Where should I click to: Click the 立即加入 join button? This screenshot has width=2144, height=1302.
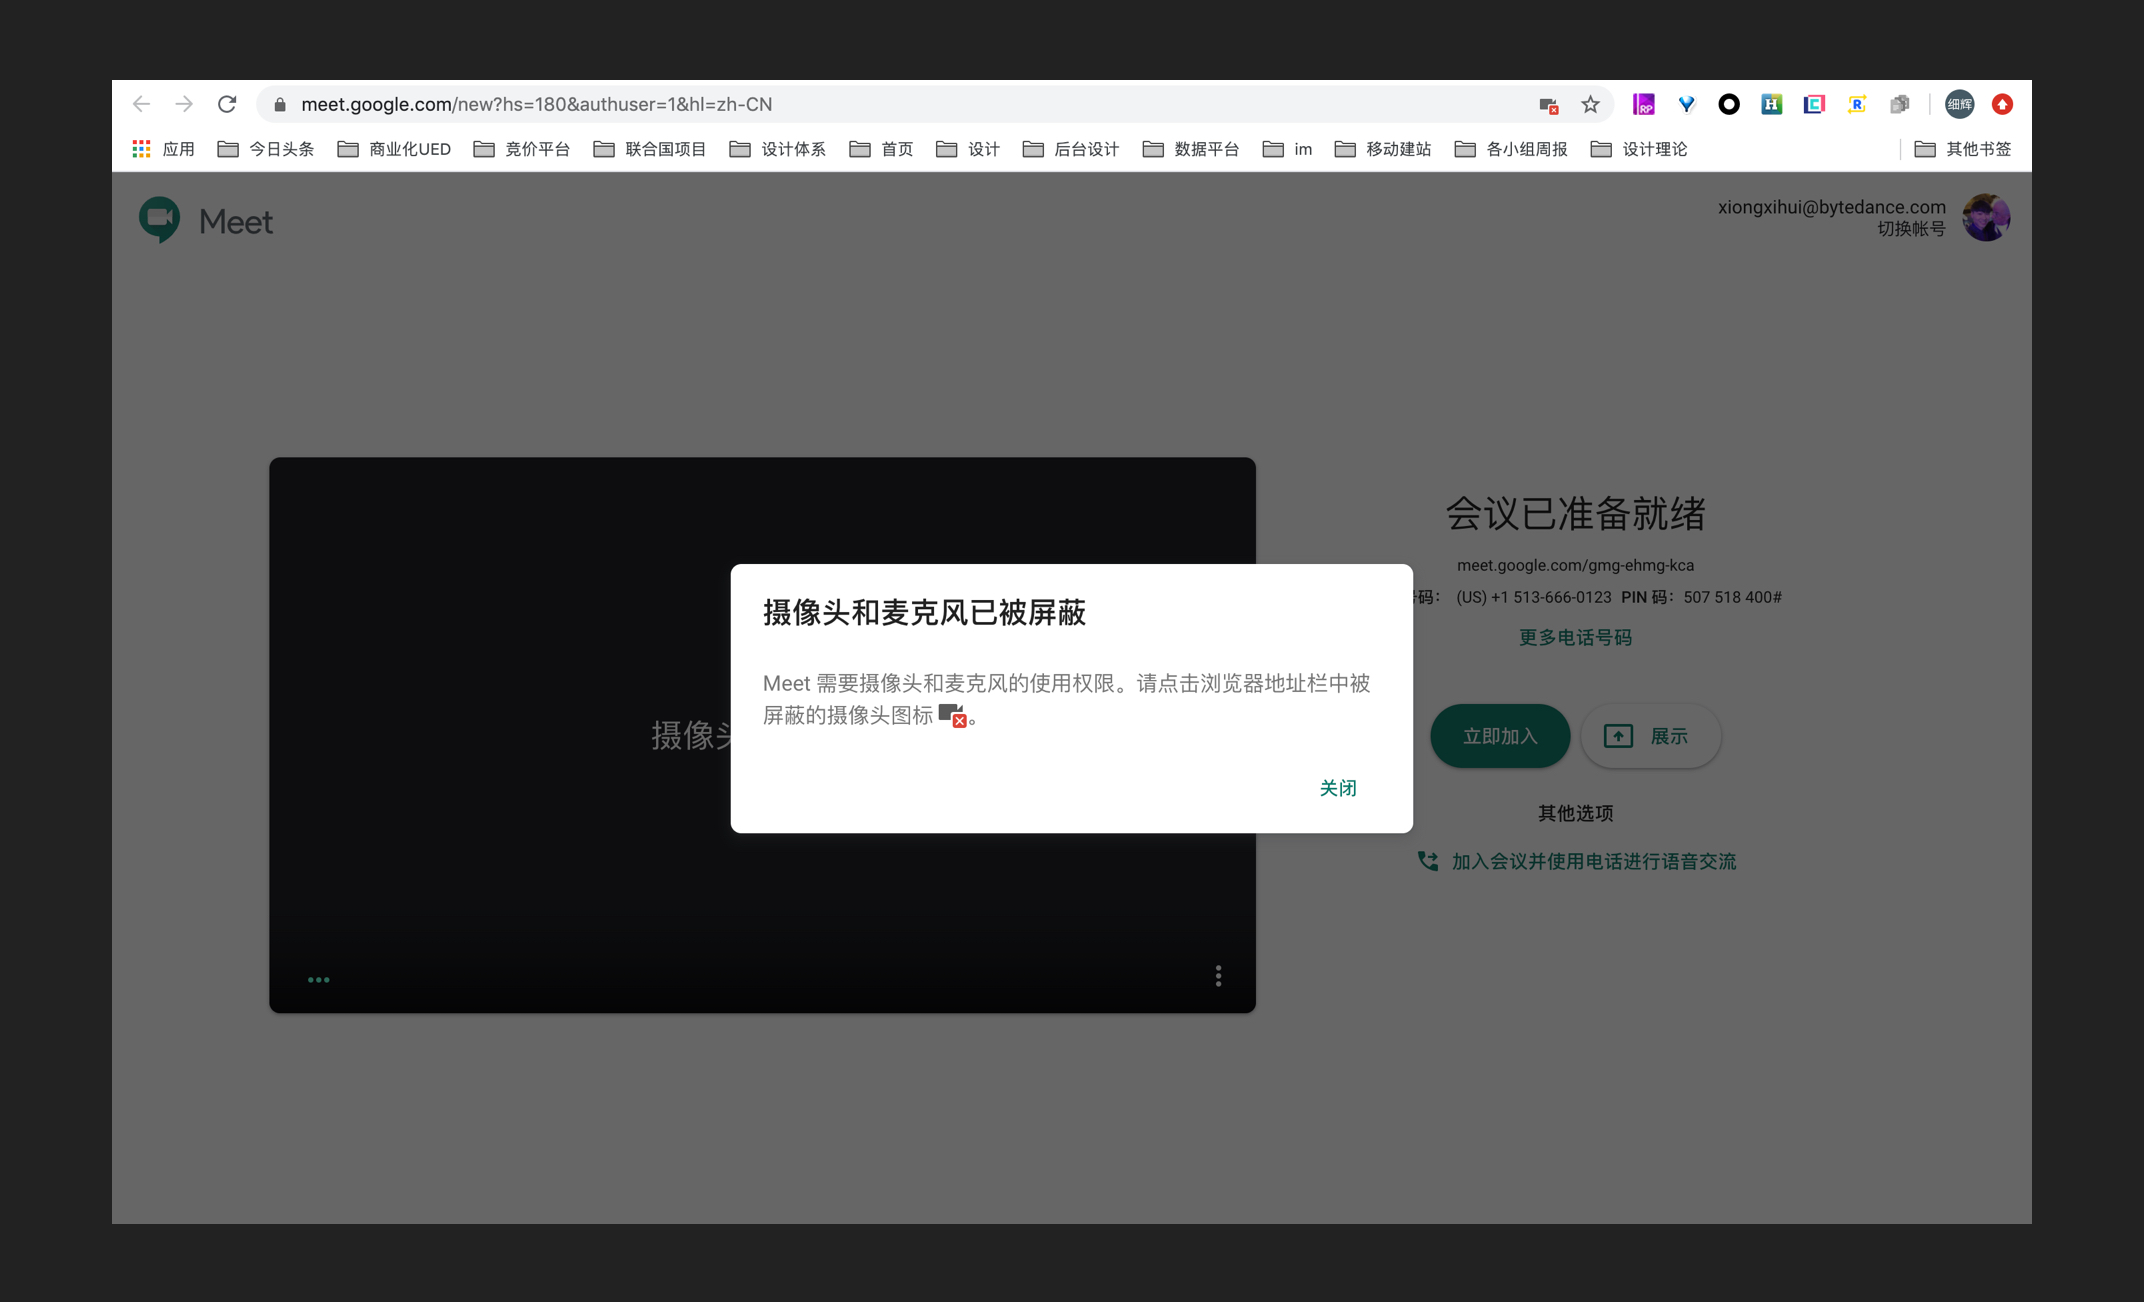(1499, 736)
